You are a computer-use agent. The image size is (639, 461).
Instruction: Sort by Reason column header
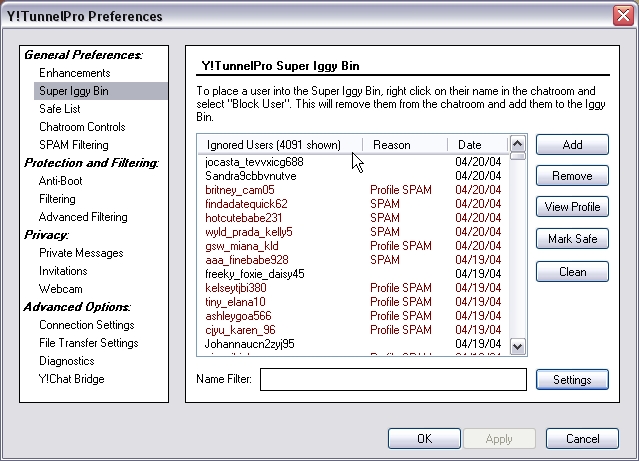coord(405,145)
